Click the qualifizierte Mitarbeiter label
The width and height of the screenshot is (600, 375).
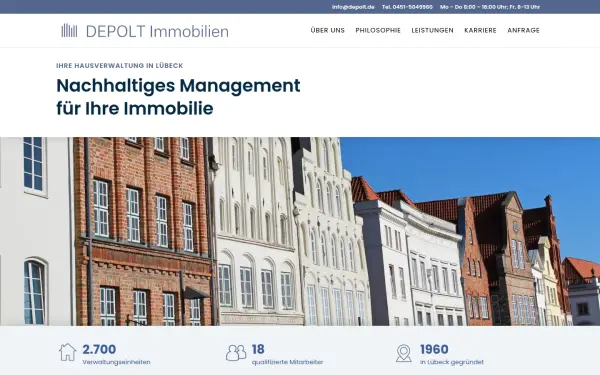[x=287, y=362]
